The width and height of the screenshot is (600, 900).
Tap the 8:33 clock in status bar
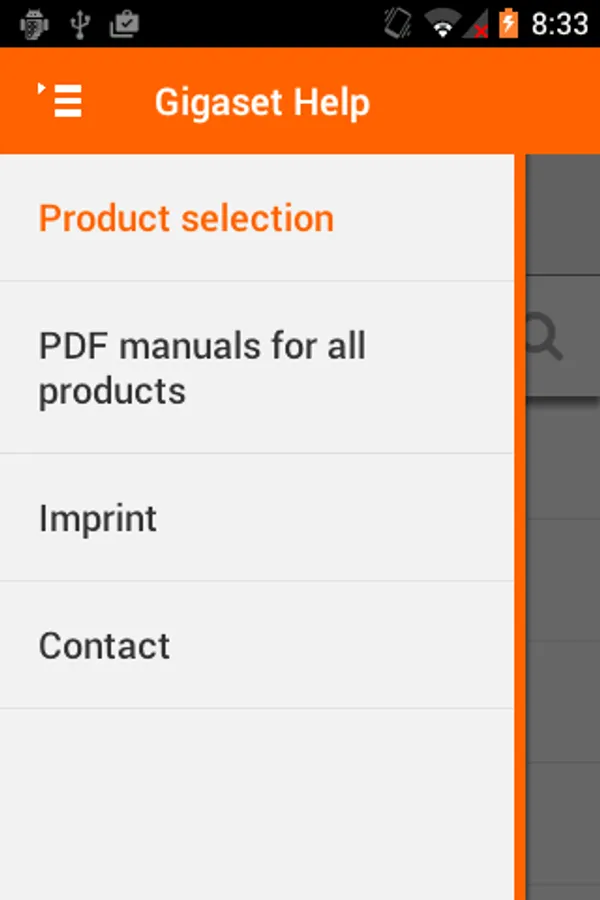pyautogui.click(x=560, y=24)
